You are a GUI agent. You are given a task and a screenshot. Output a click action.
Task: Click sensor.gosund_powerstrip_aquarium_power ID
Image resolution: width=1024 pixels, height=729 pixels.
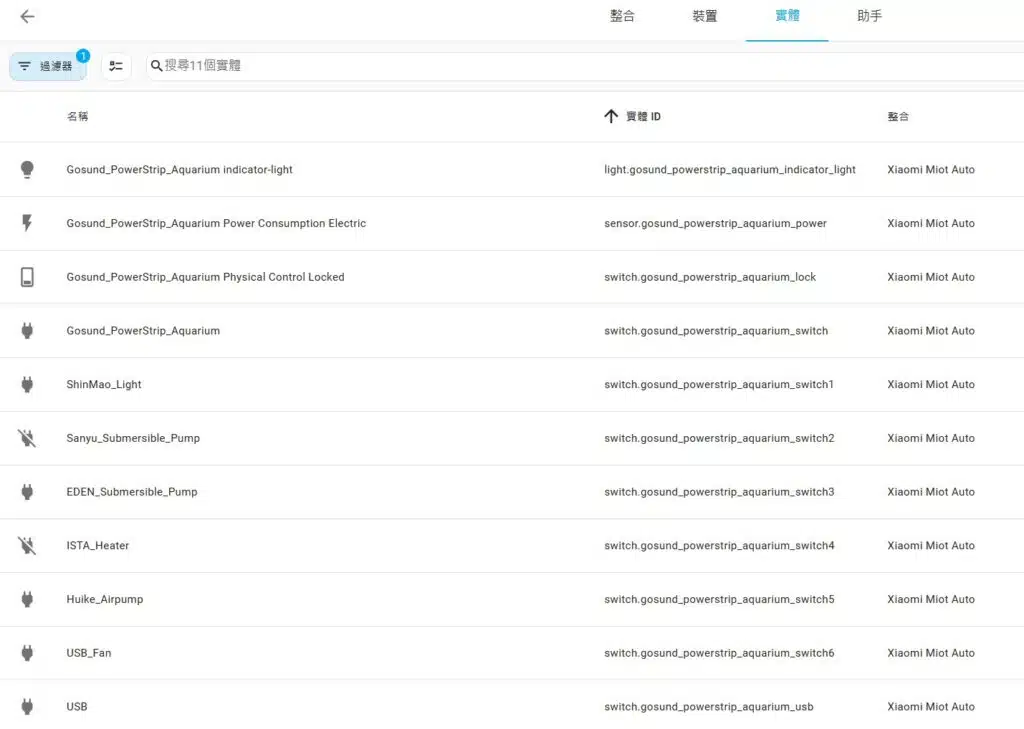pos(715,223)
